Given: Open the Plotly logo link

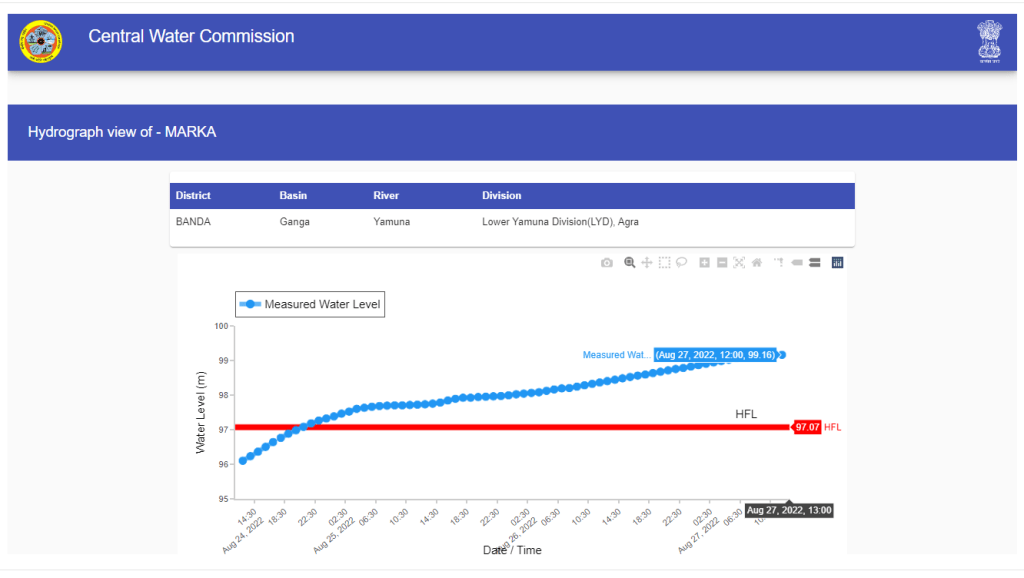Looking at the screenshot, I should click(838, 263).
